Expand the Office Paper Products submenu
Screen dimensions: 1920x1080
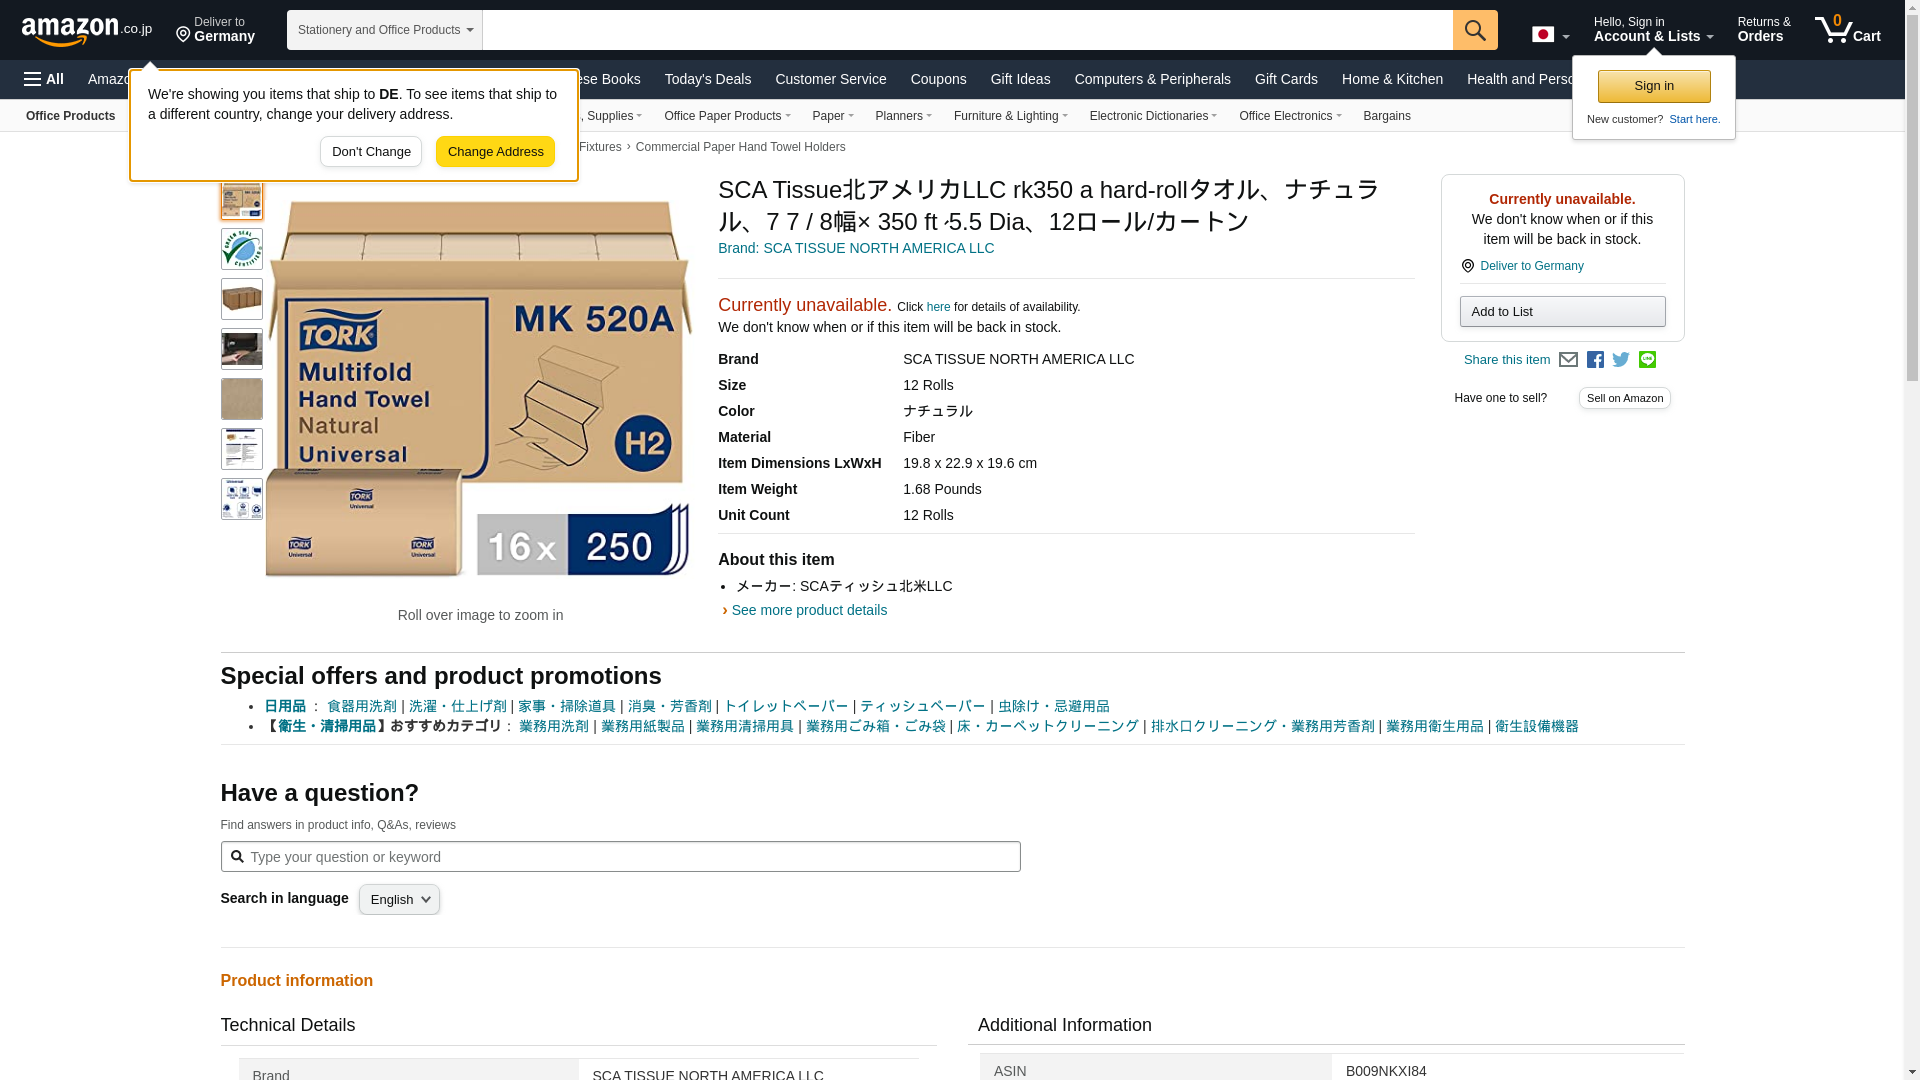click(727, 116)
